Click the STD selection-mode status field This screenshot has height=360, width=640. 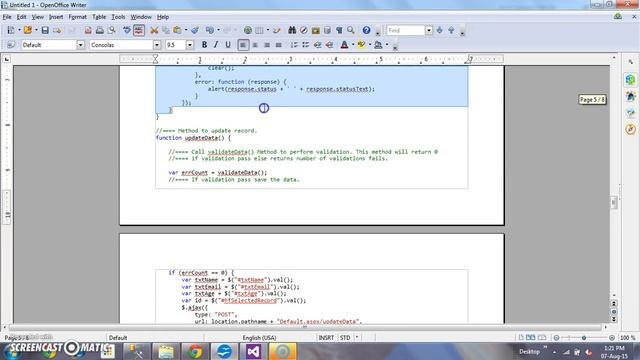[345, 338]
